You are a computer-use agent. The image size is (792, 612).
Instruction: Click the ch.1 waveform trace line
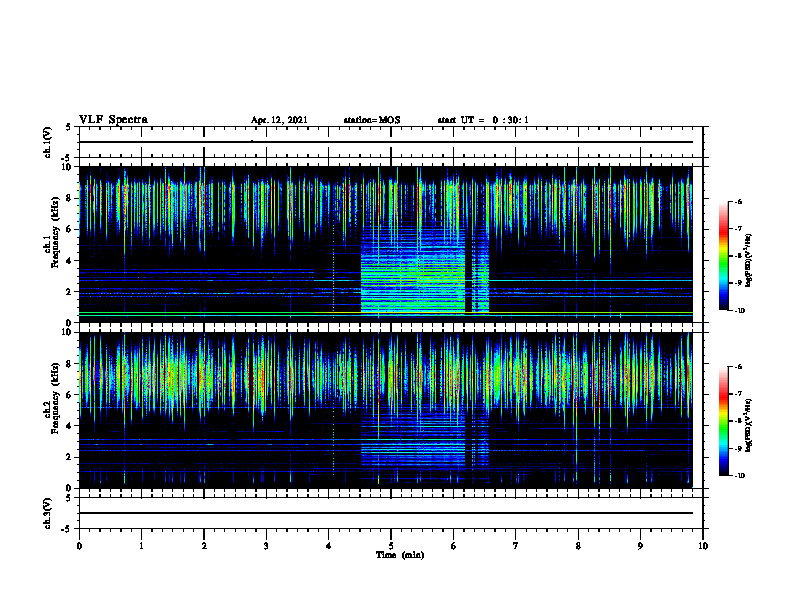click(x=386, y=142)
